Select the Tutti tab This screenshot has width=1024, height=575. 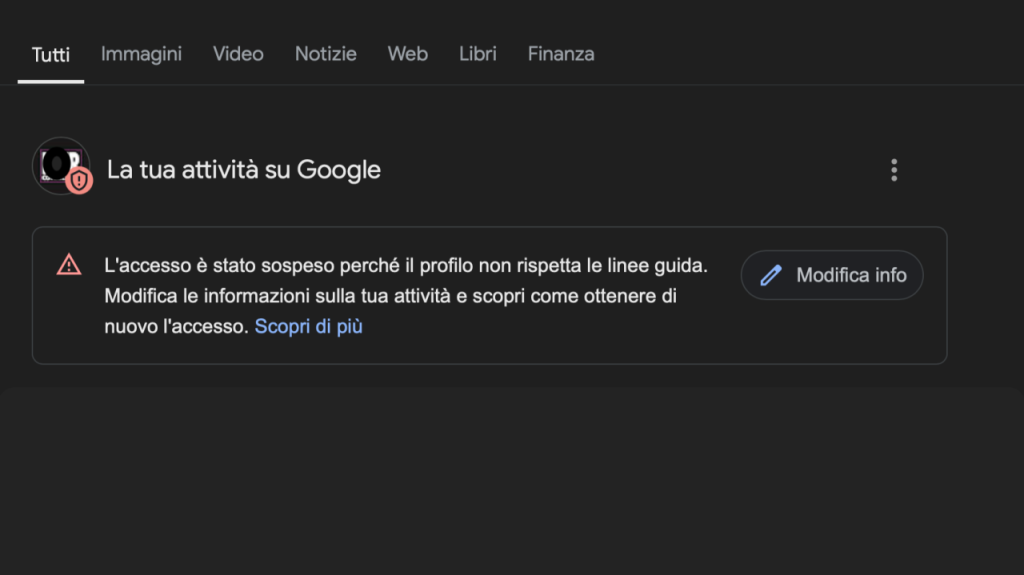(x=51, y=55)
